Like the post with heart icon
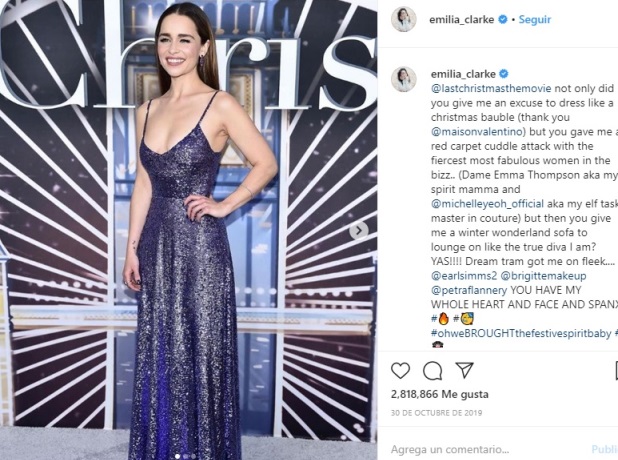Viewport: 618px width, 460px height. coord(400,371)
